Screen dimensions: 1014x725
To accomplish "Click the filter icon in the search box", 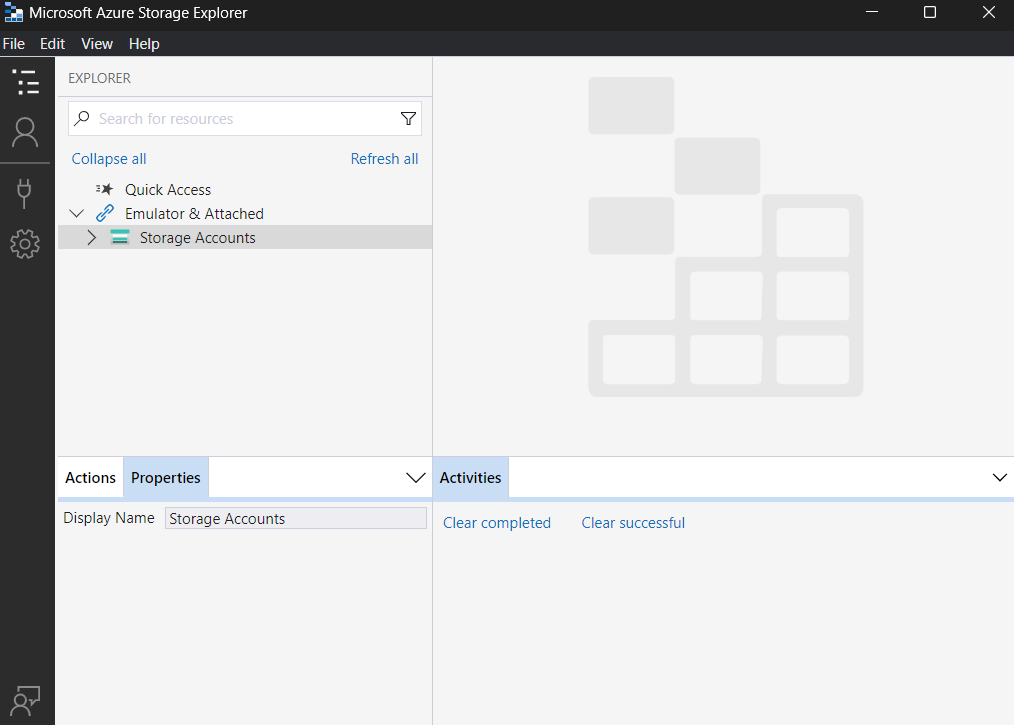I will tap(408, 118).
